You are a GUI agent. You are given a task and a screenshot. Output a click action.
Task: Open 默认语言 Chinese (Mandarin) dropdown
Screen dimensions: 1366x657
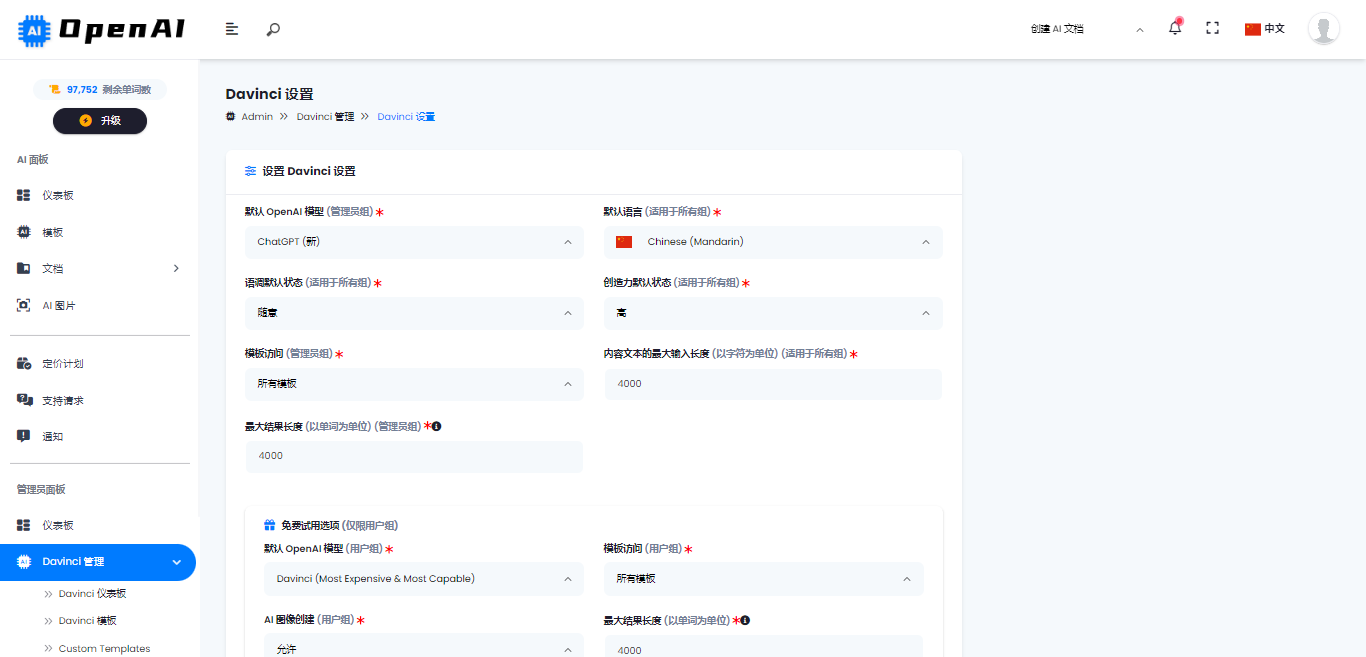pos(773,242)
